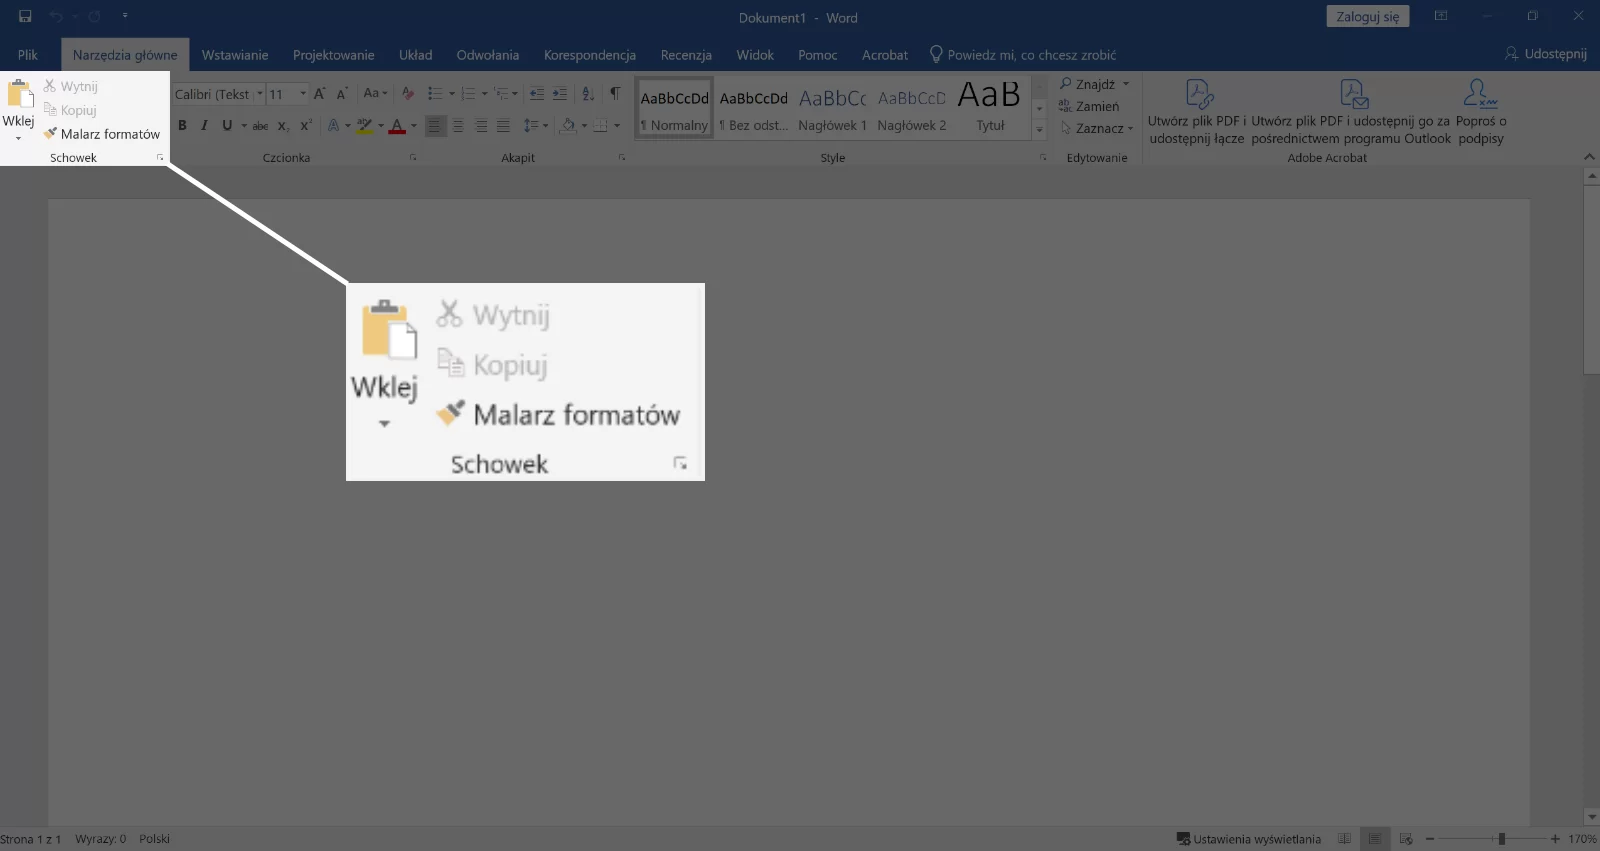Click Zamień to replace text
The image size is (1600, 851).
coord(1089,106)
